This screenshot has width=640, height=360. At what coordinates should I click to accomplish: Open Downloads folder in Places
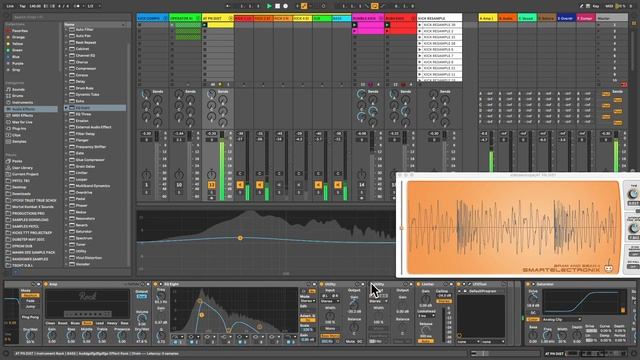coord(21,194)
